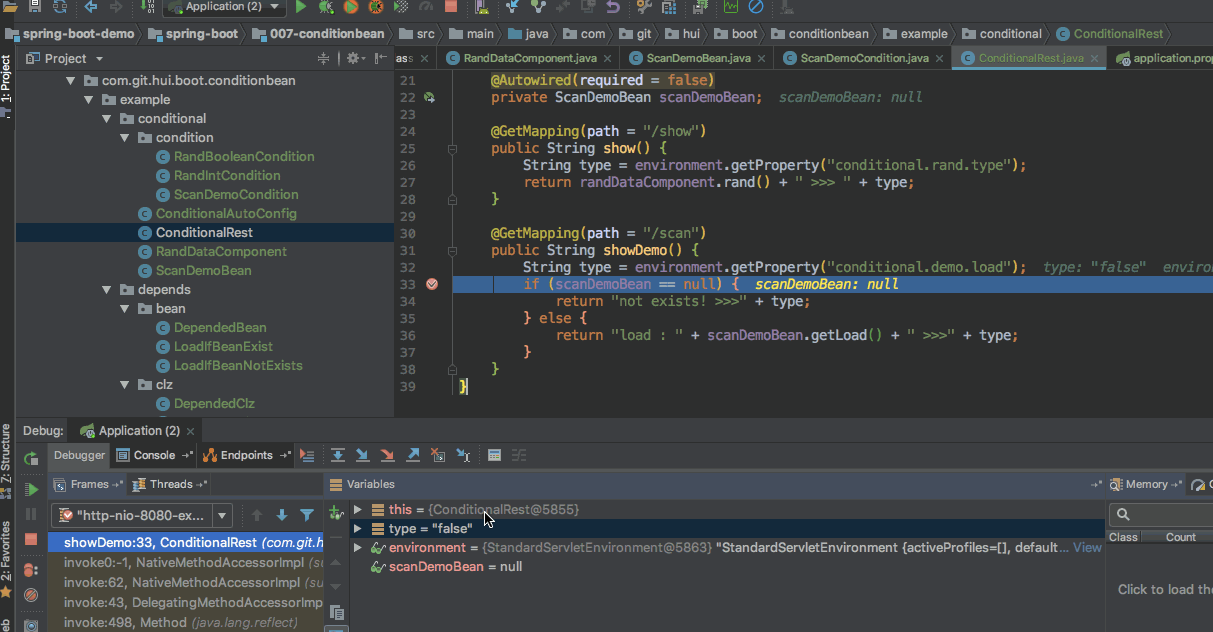The width and height of the screenshot is (1213, 632).
Task: Click the Step Out debugger icon
Action: [x=413, y=455]
